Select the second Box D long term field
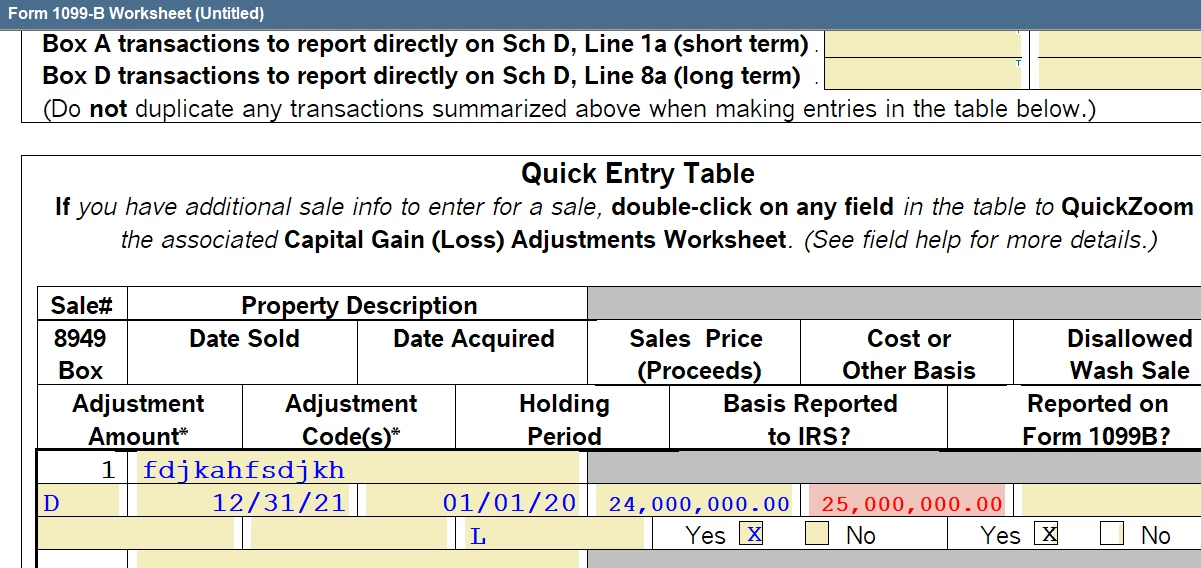 (1120, 75)
